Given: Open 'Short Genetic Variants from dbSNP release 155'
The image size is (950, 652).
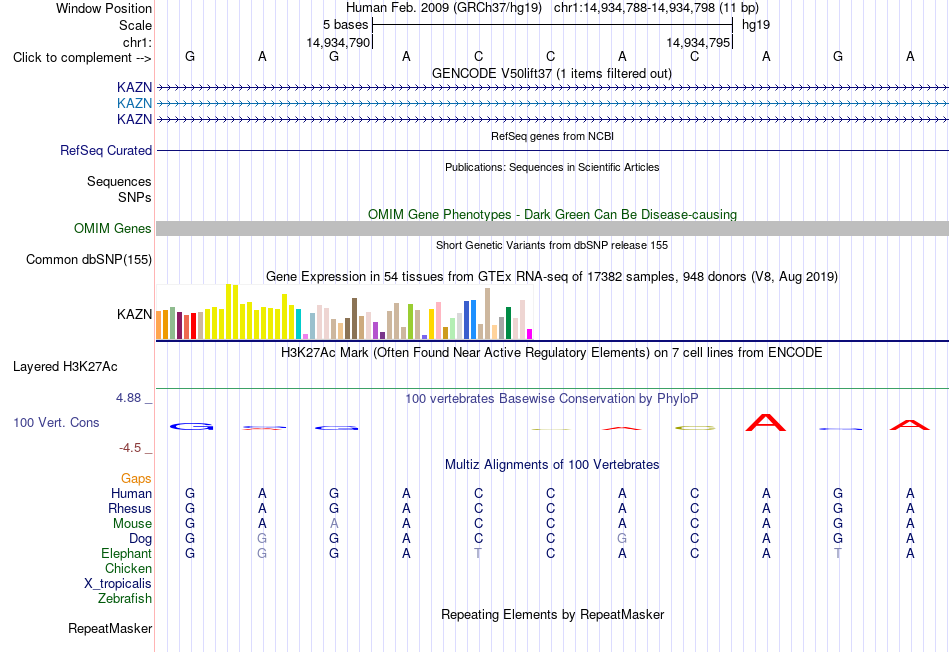Looking at the screenshot, I should [x=552, y=245].
